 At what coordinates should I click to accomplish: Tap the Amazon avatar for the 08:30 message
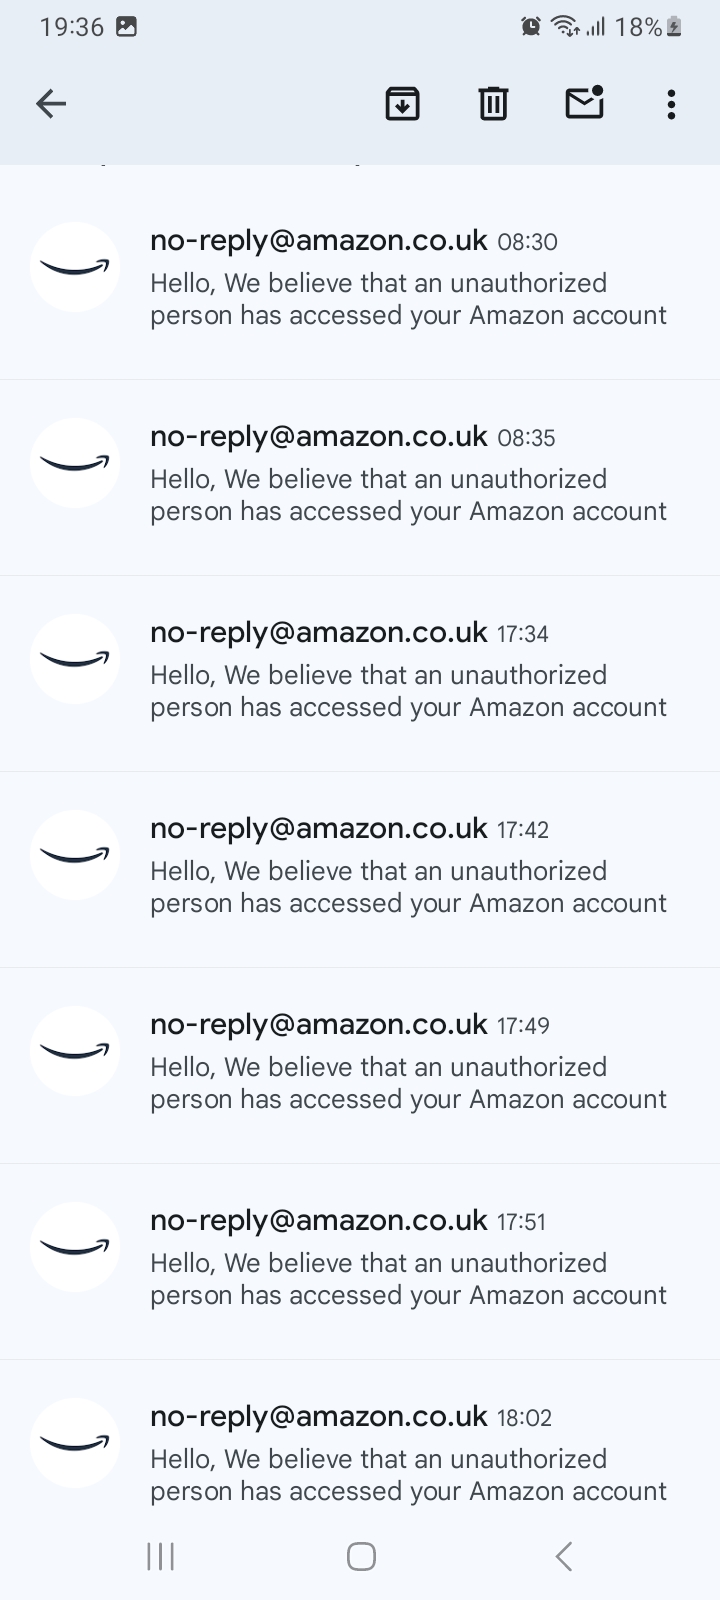pyautogui.click(x=75, y=267)
